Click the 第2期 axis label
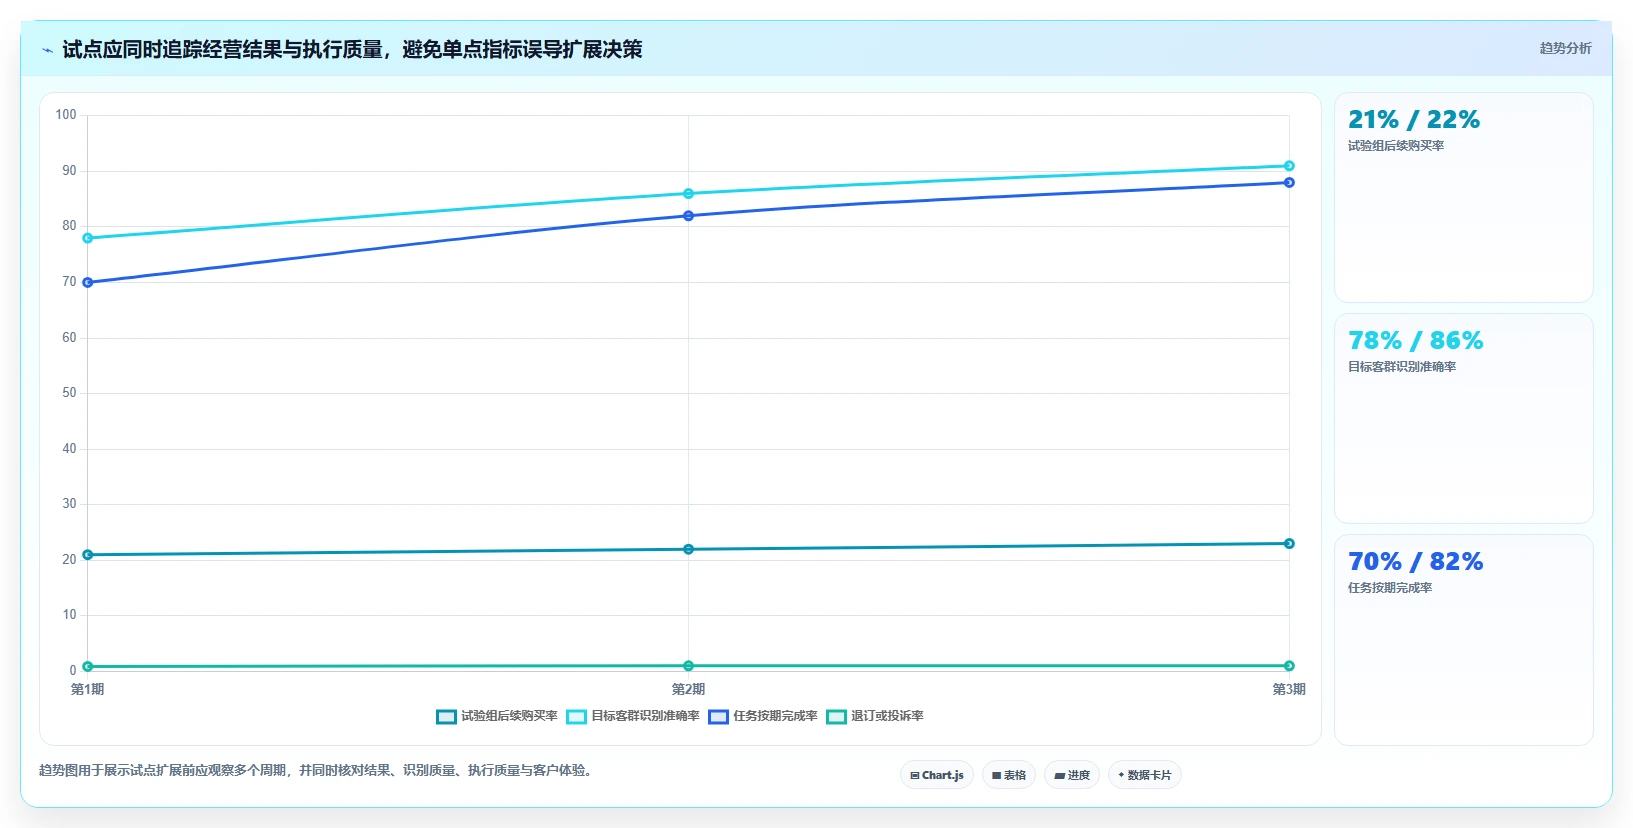Image resolution: width=1633 pixels, height=828 pixels. pos(688,689)
